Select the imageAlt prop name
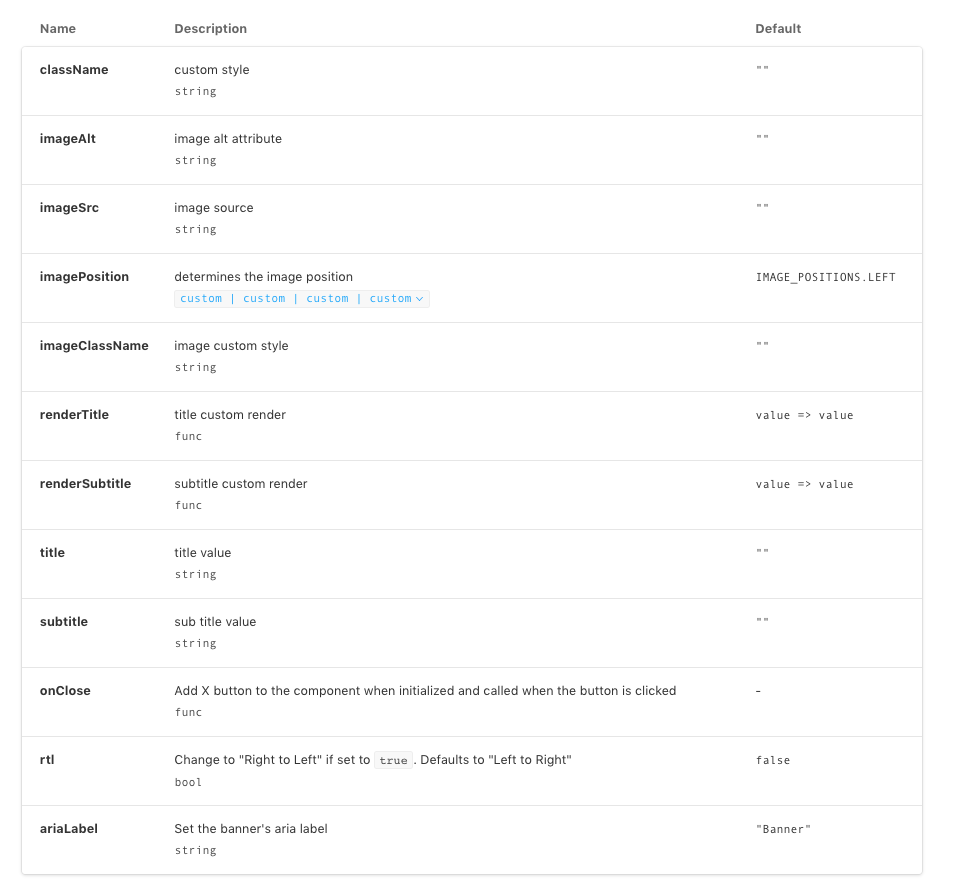The image size is (977, 885). (68, 139)
